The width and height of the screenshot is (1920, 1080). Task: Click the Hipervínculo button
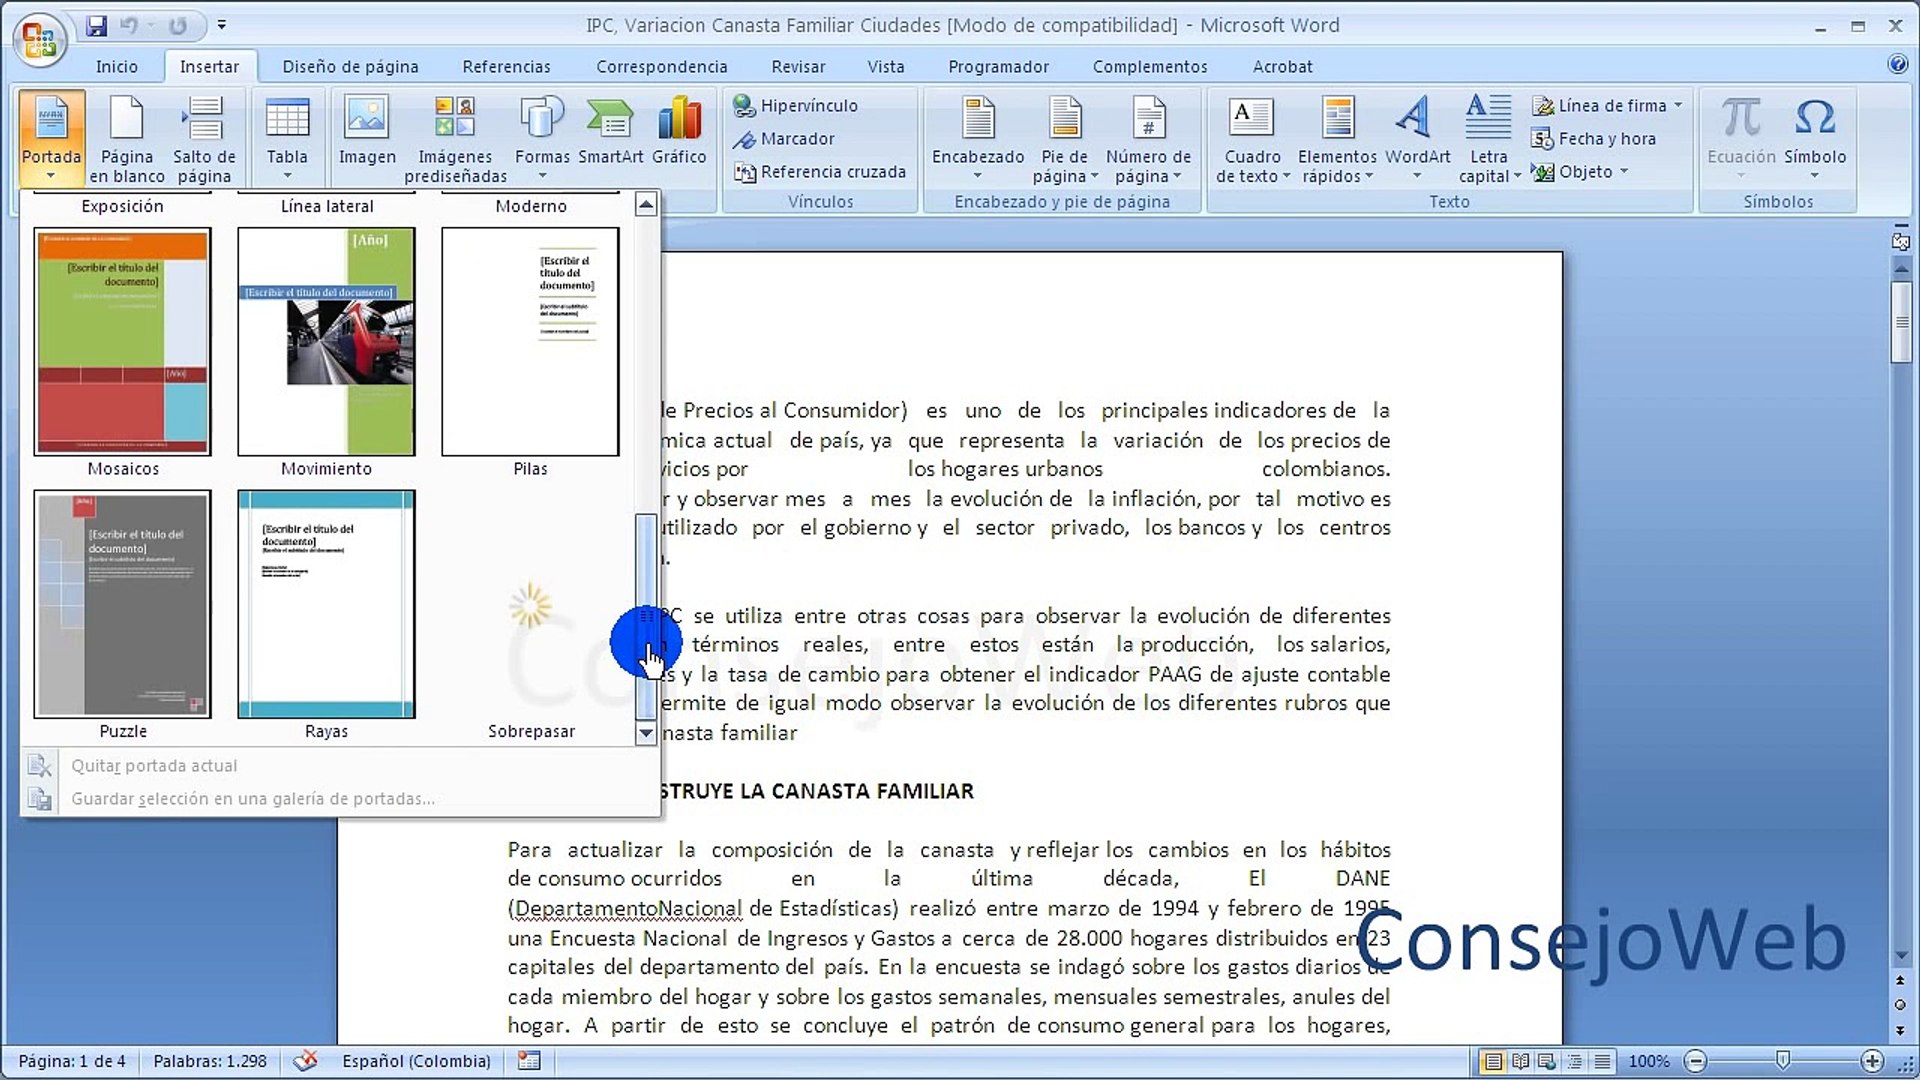tap(797, 105)
